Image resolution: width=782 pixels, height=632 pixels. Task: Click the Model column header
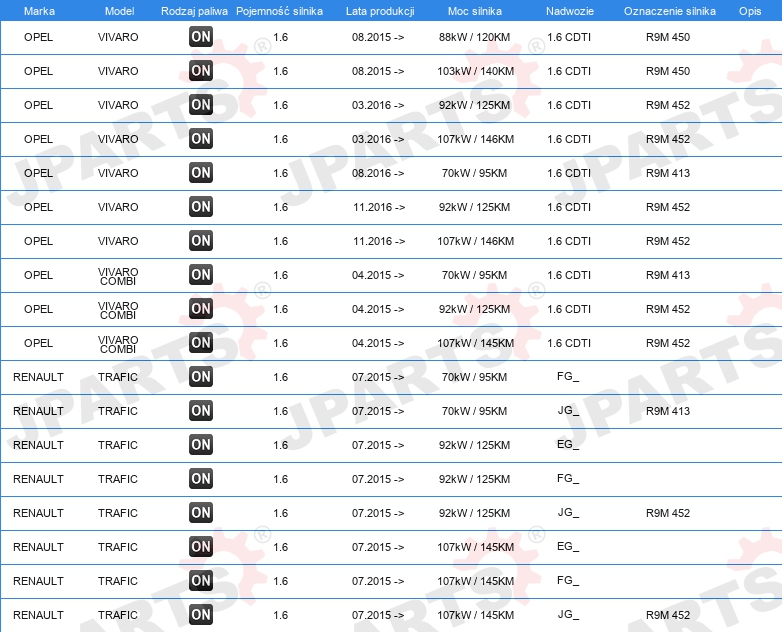pyautogui.click(x=120, y=11)
